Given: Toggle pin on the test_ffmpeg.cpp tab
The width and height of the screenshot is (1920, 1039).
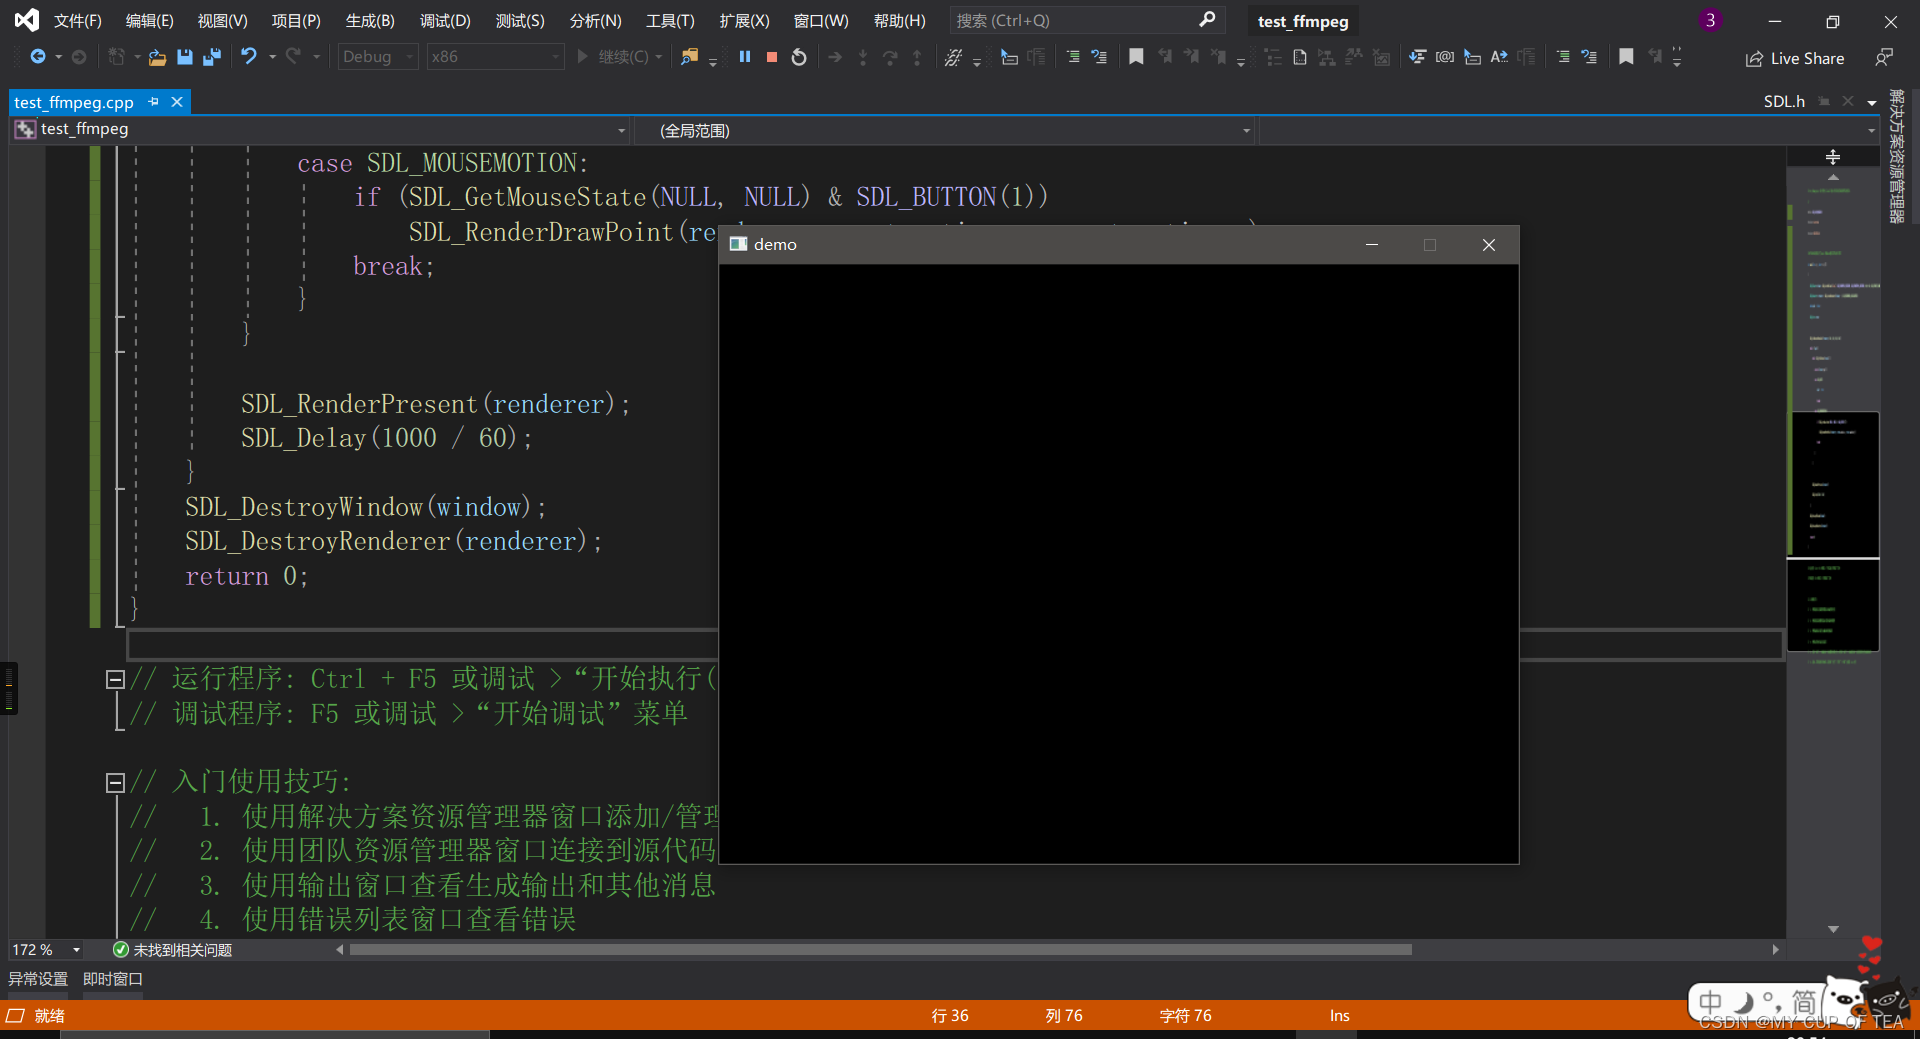Looking at the screenshot, I should (x=153, y=102).
